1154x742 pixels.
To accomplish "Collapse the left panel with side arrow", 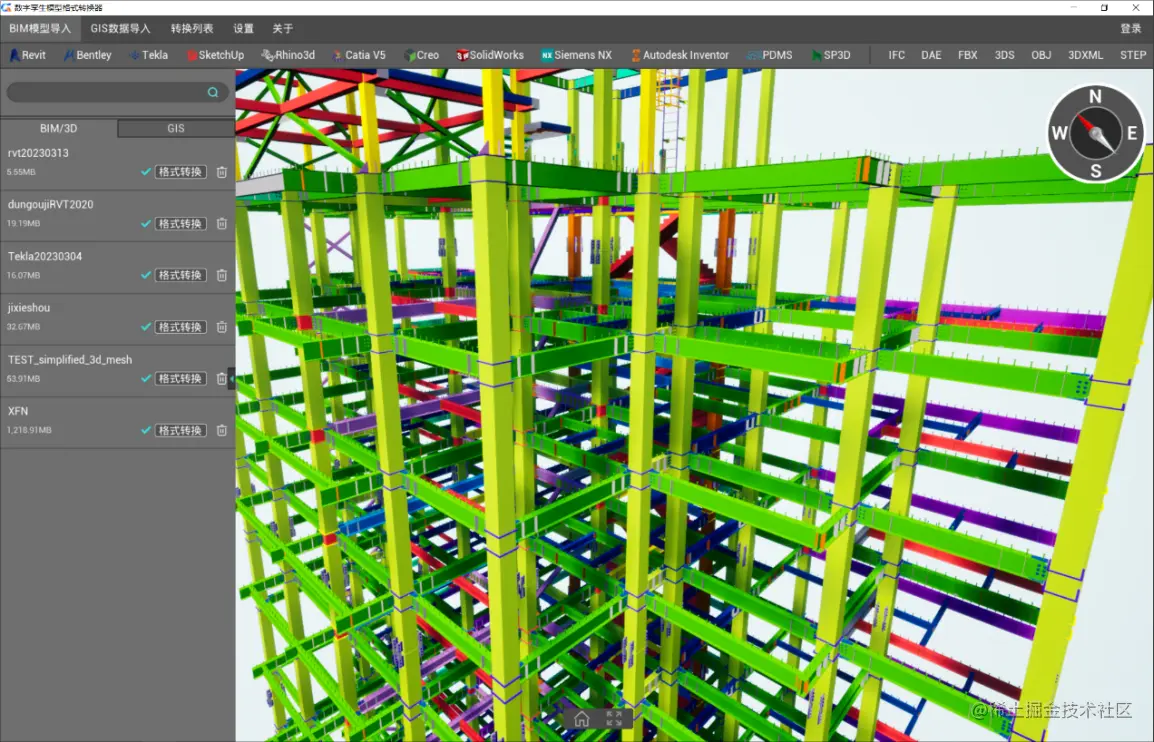I will (x=232, y=378).
